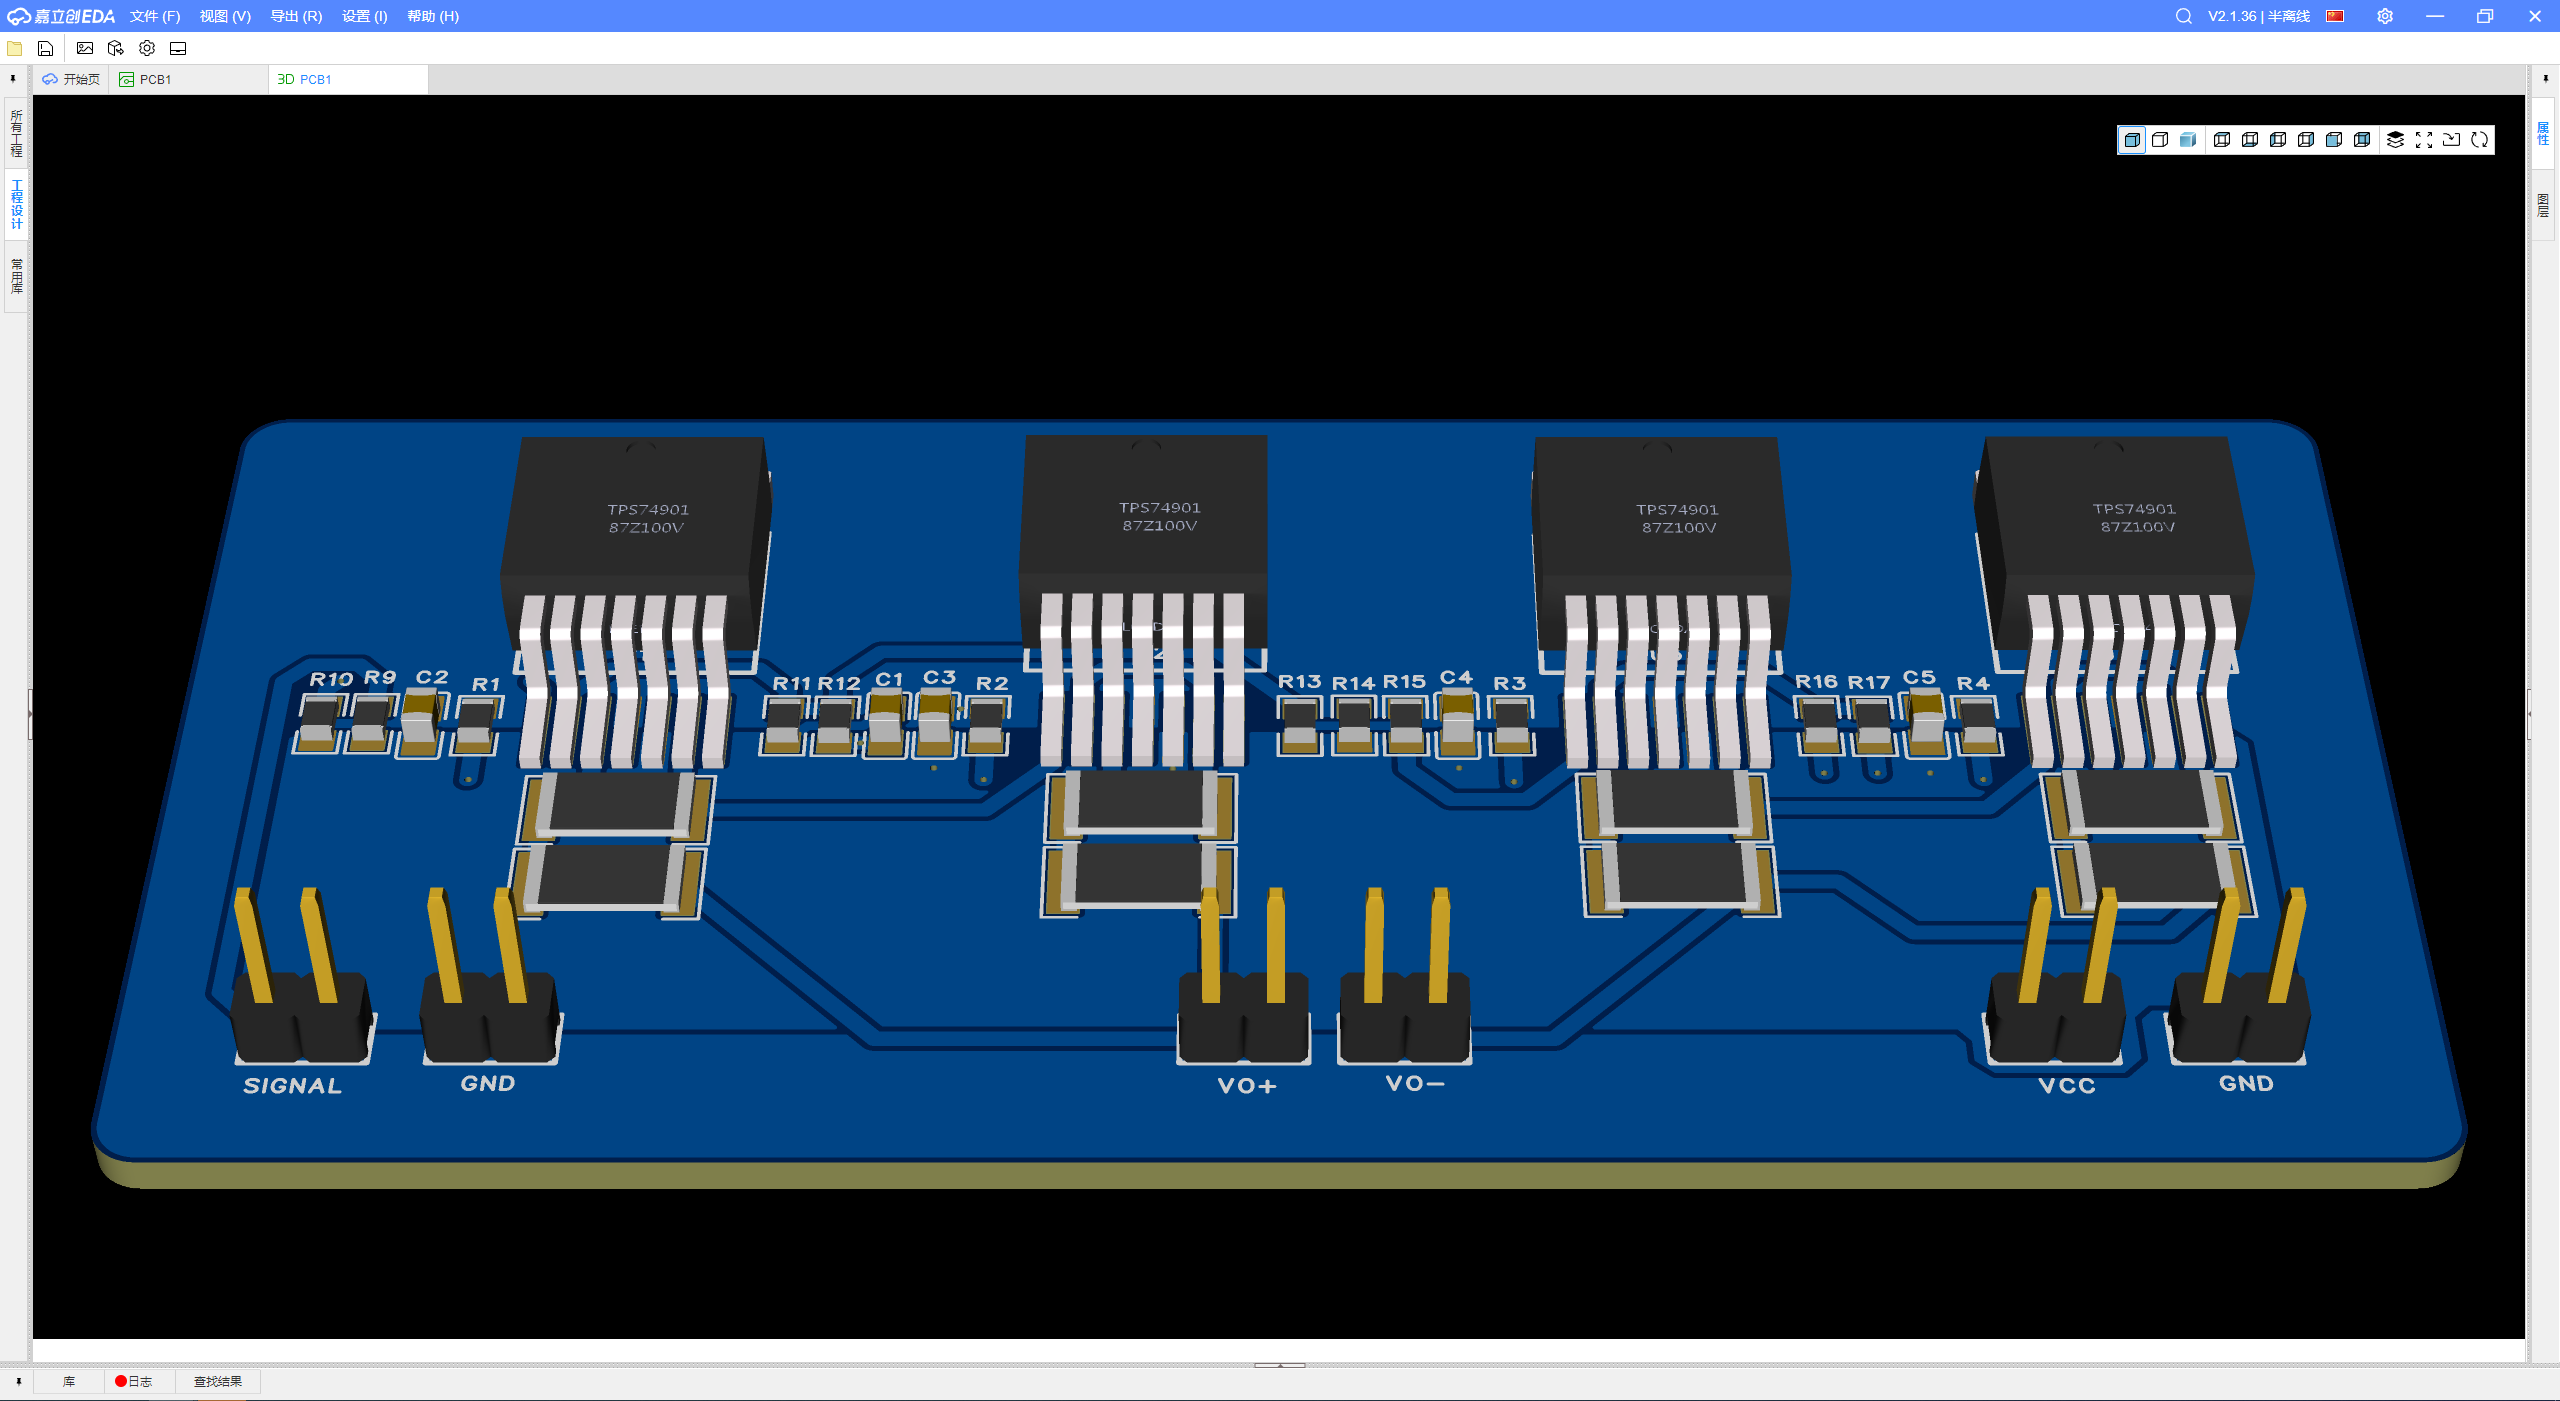Open the 文件 (F) menu
2560x1401 pixels.
click(x=155, y=16)
